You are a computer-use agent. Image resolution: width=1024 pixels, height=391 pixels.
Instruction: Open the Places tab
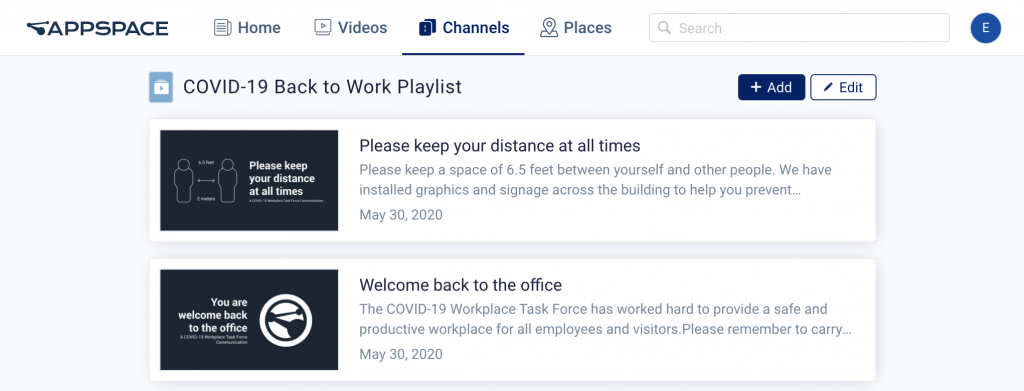(x=575, y=27)
